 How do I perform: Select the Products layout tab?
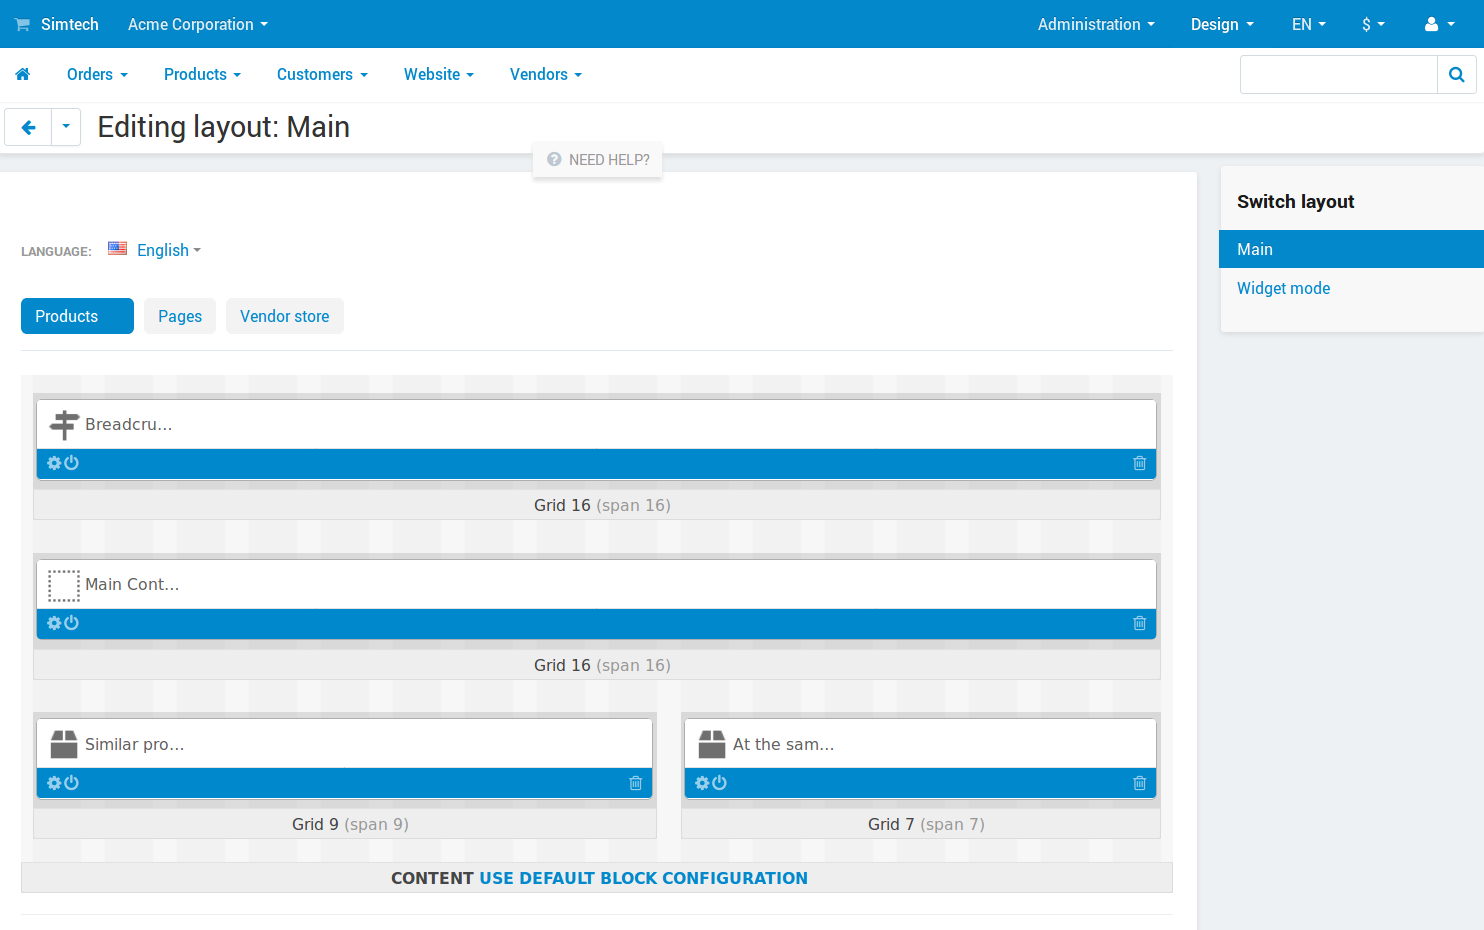77,316
